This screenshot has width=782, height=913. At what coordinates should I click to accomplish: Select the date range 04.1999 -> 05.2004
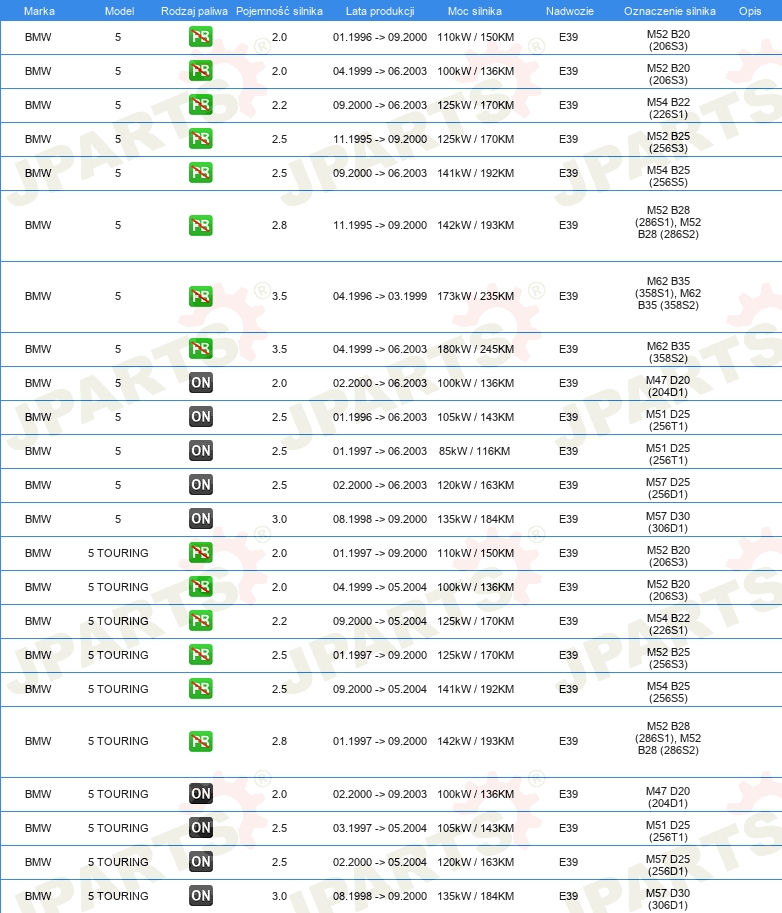(x=380, y=588)
